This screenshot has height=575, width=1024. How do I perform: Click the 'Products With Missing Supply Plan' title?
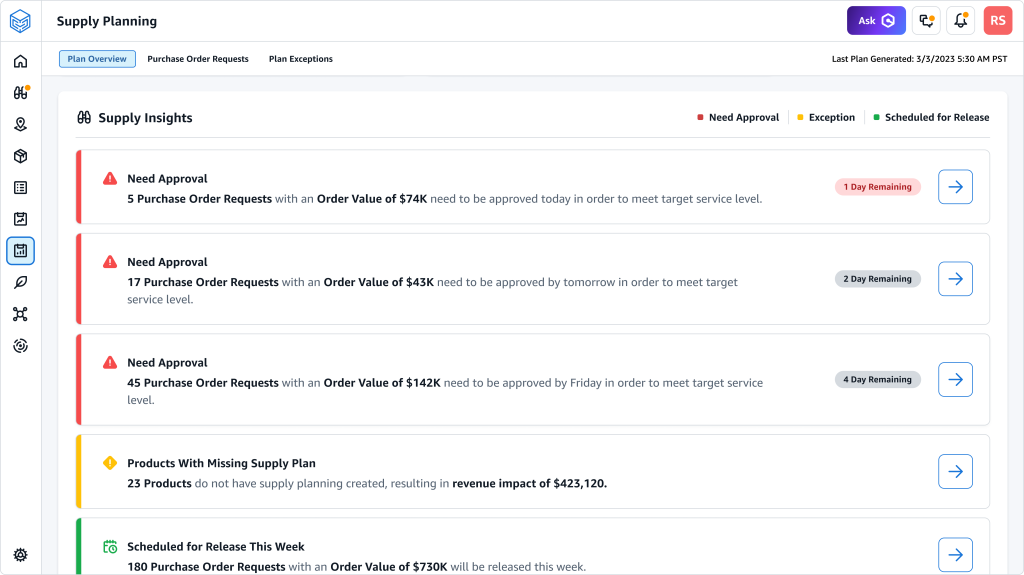click(221, 463)
